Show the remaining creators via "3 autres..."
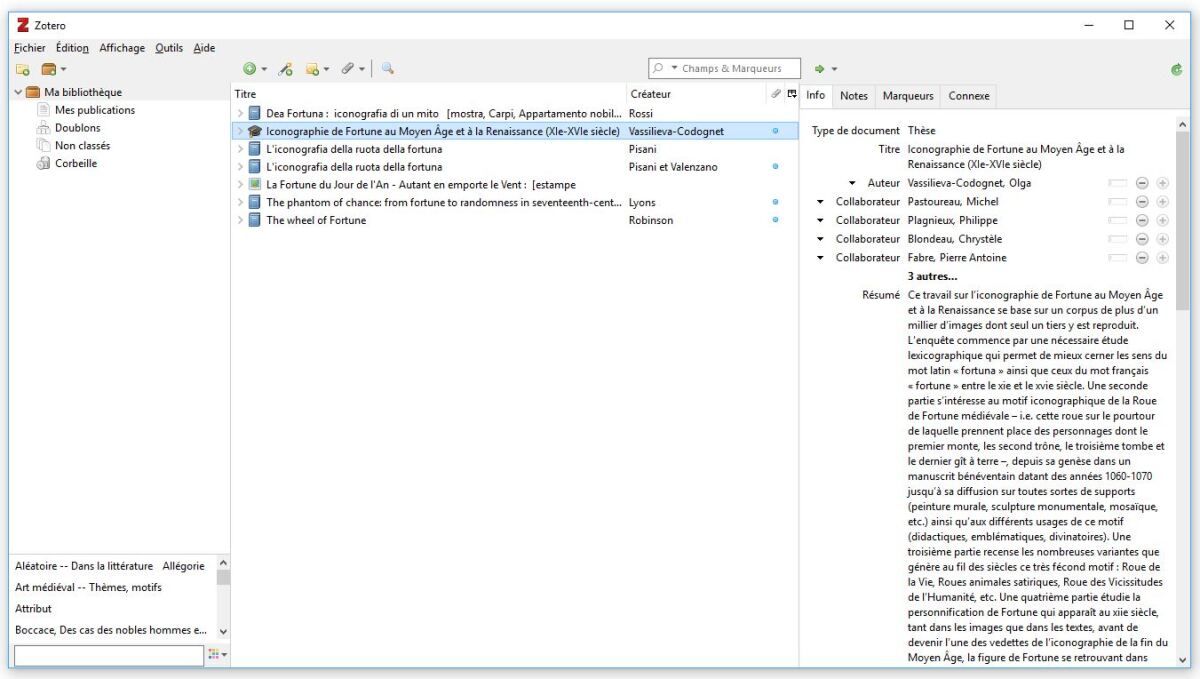The image size is (1200, 679). [932, 276]
